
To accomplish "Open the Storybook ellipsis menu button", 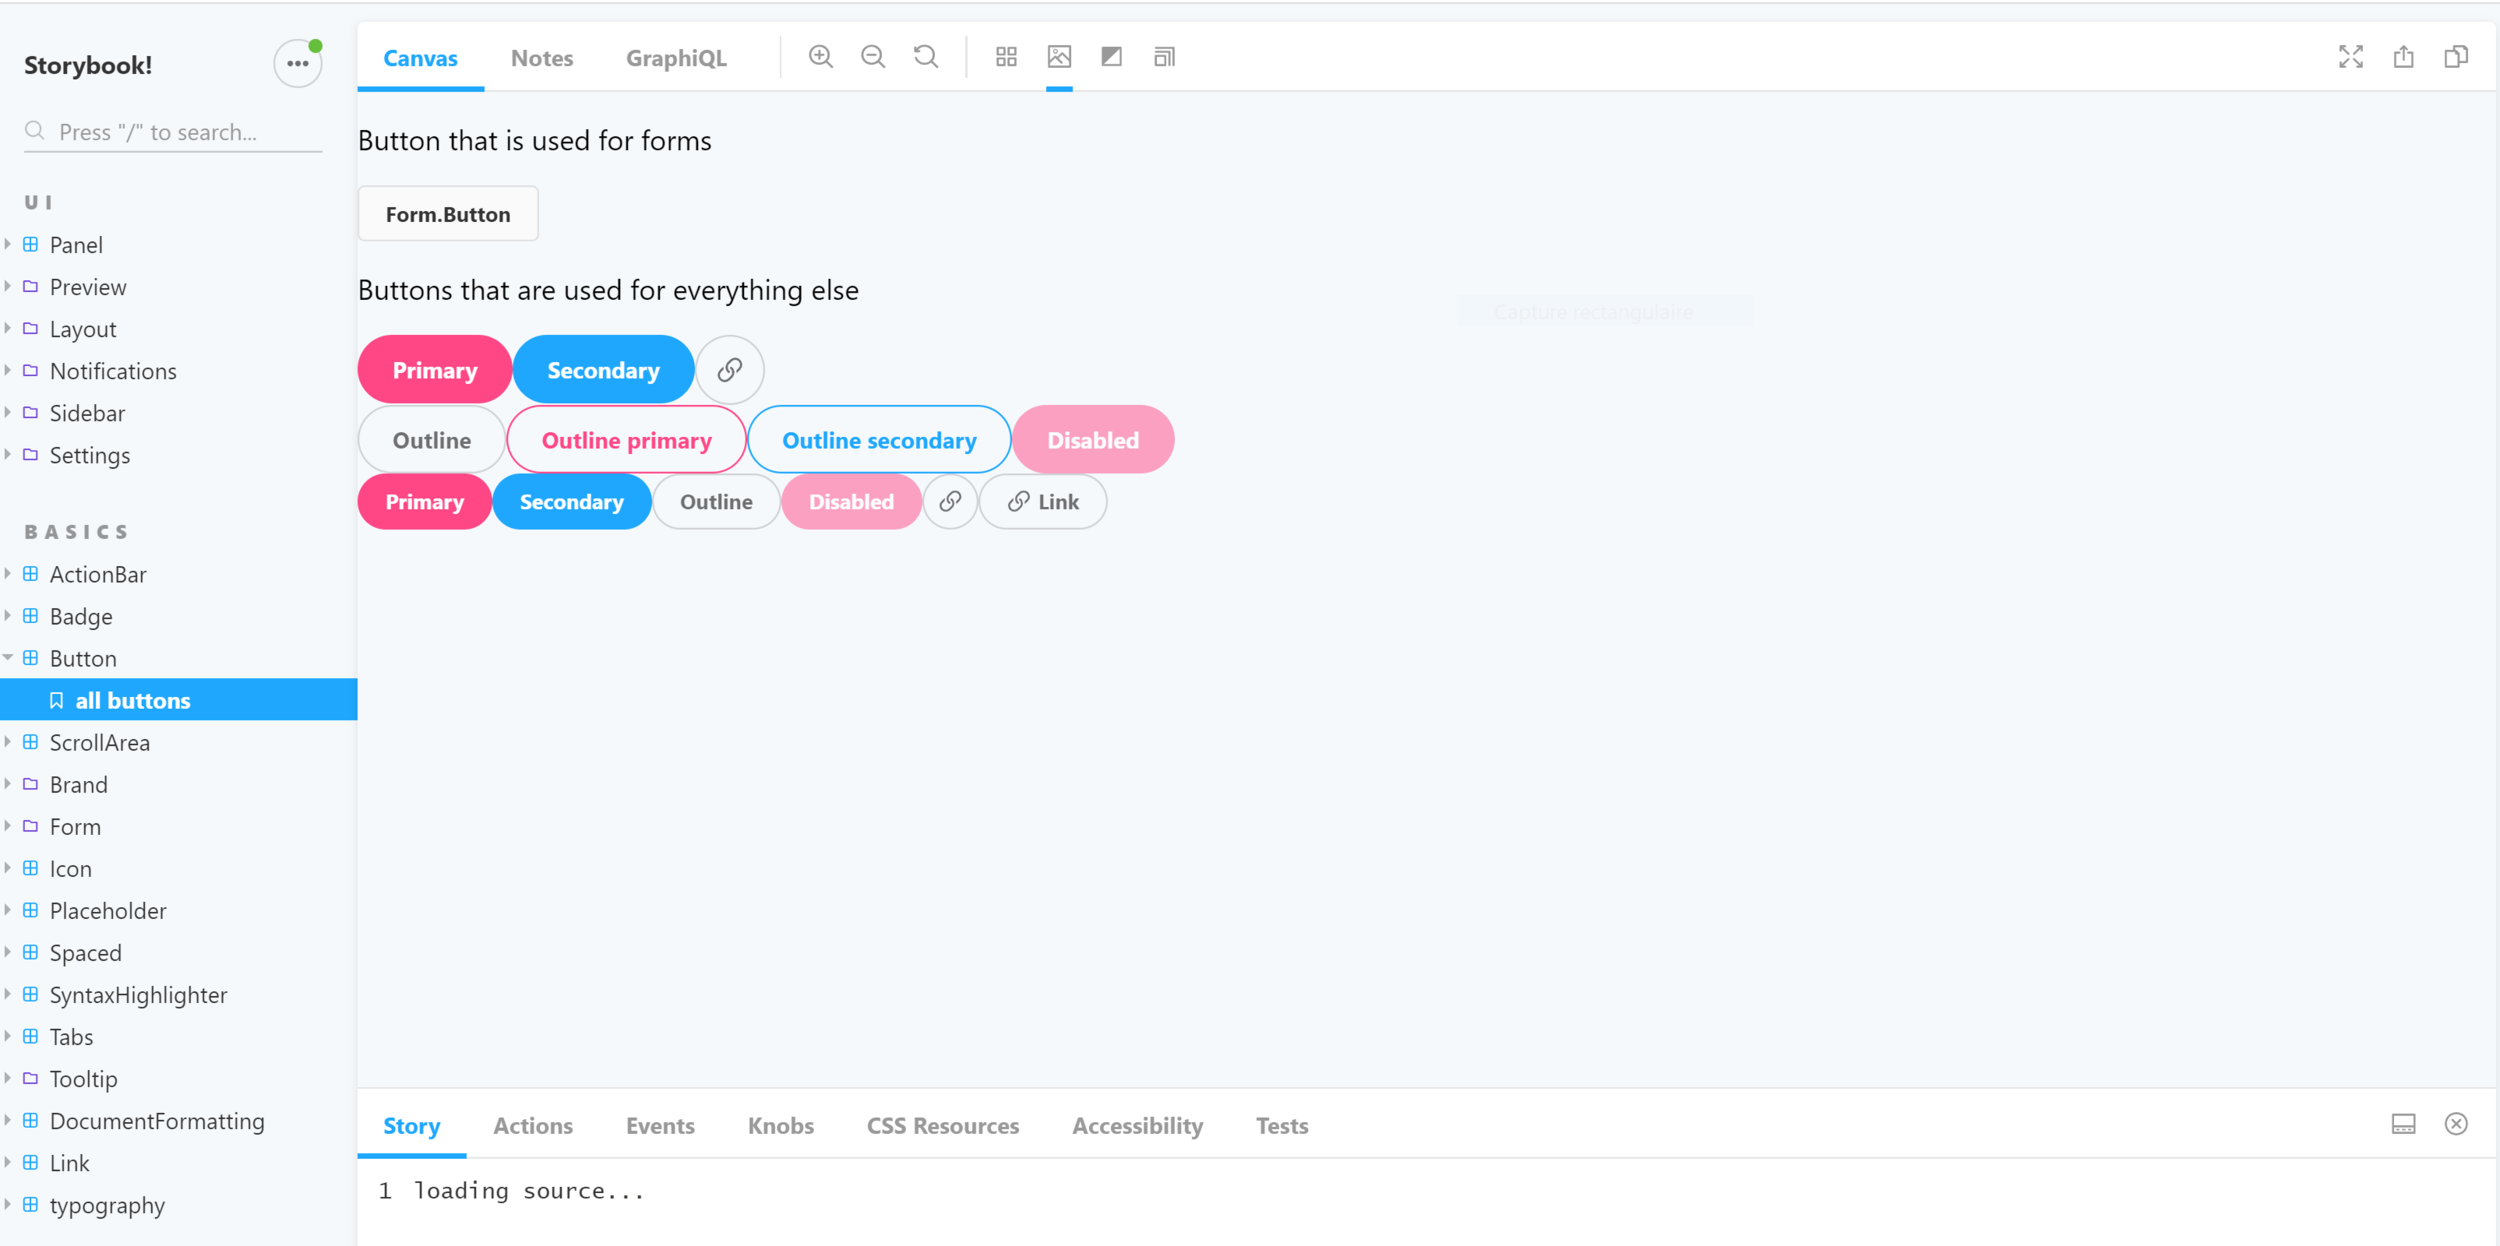I will click(297, 64).
